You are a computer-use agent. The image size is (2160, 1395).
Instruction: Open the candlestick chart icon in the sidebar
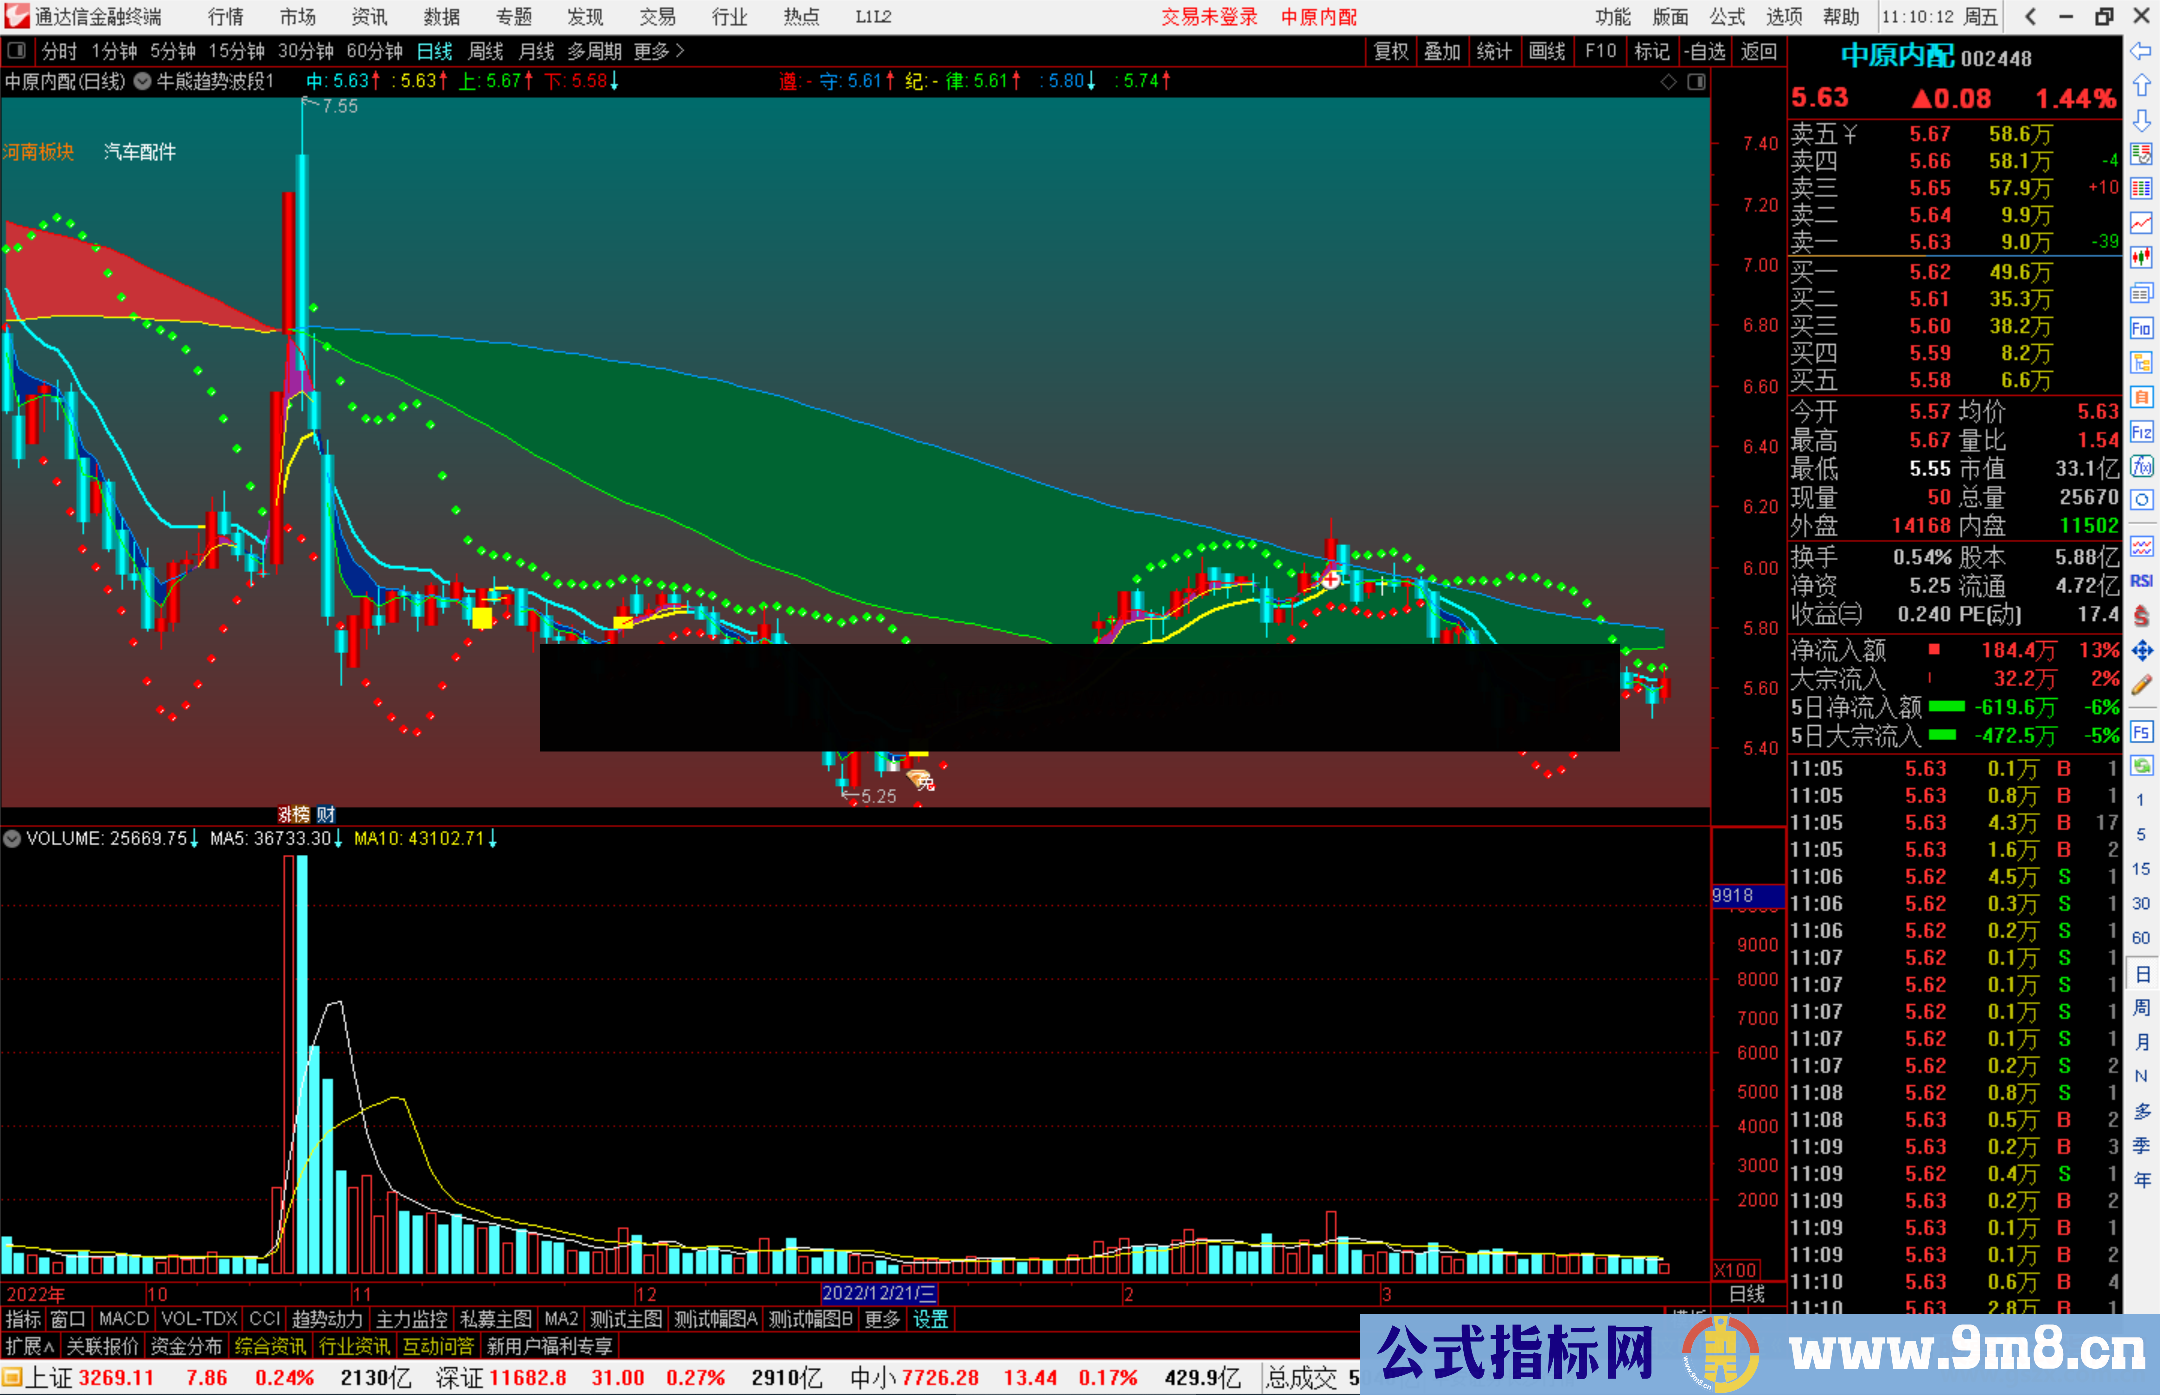click(x=2141, y=258)
